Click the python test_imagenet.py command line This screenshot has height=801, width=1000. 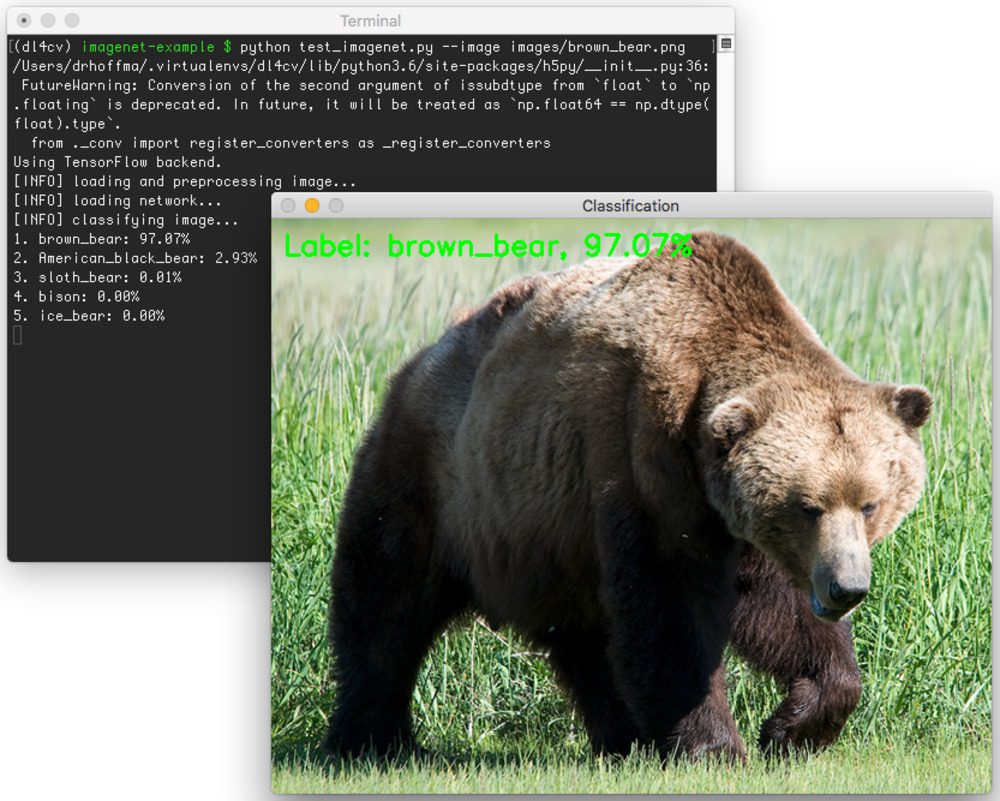click(x=462, y=47)
